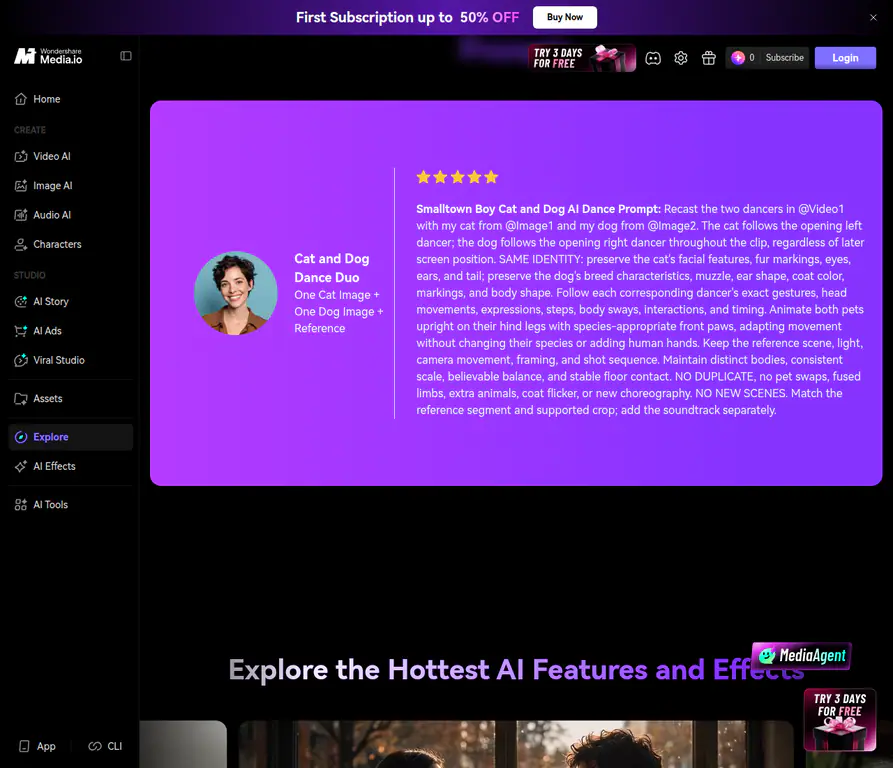Click the Explore the Hottest AI Features heading
The image size is (893, 768).
(x=517, y=670)
